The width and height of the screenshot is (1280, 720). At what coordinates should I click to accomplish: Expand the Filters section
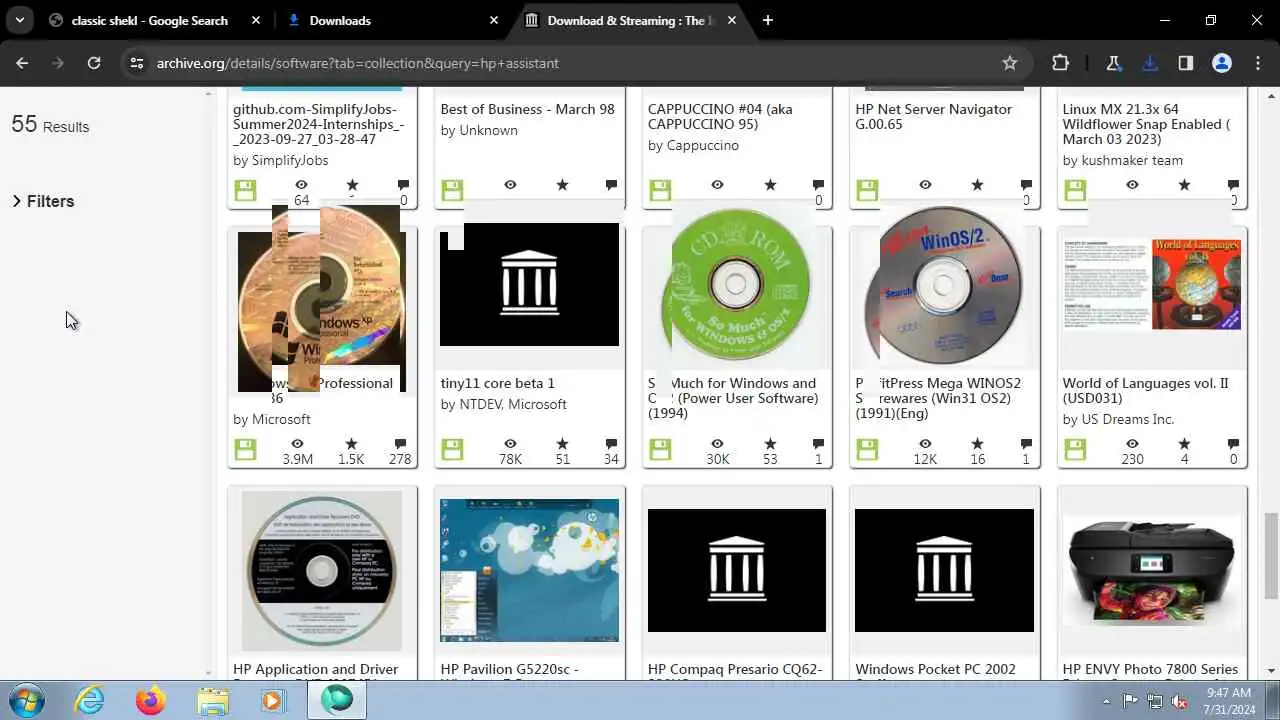coord(43,201)
